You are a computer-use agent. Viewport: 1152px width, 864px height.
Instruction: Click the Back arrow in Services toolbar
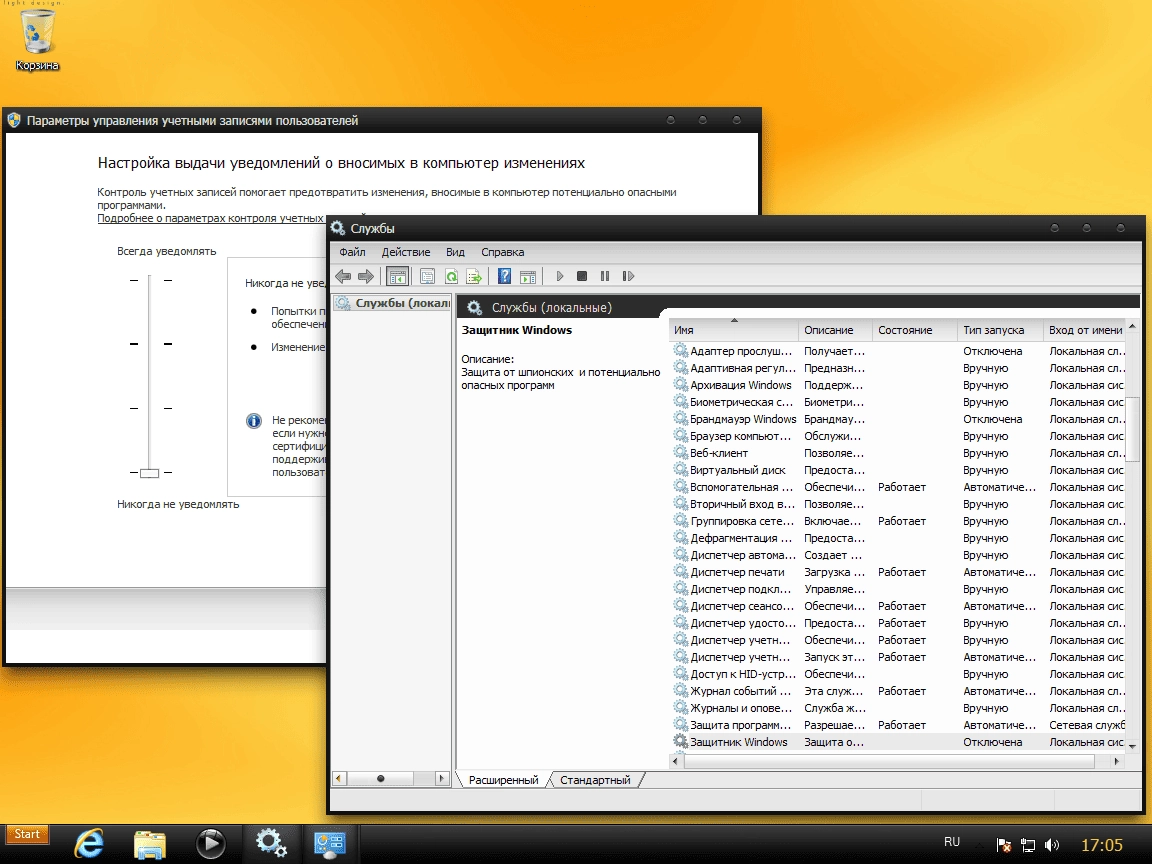click(343, 276)
